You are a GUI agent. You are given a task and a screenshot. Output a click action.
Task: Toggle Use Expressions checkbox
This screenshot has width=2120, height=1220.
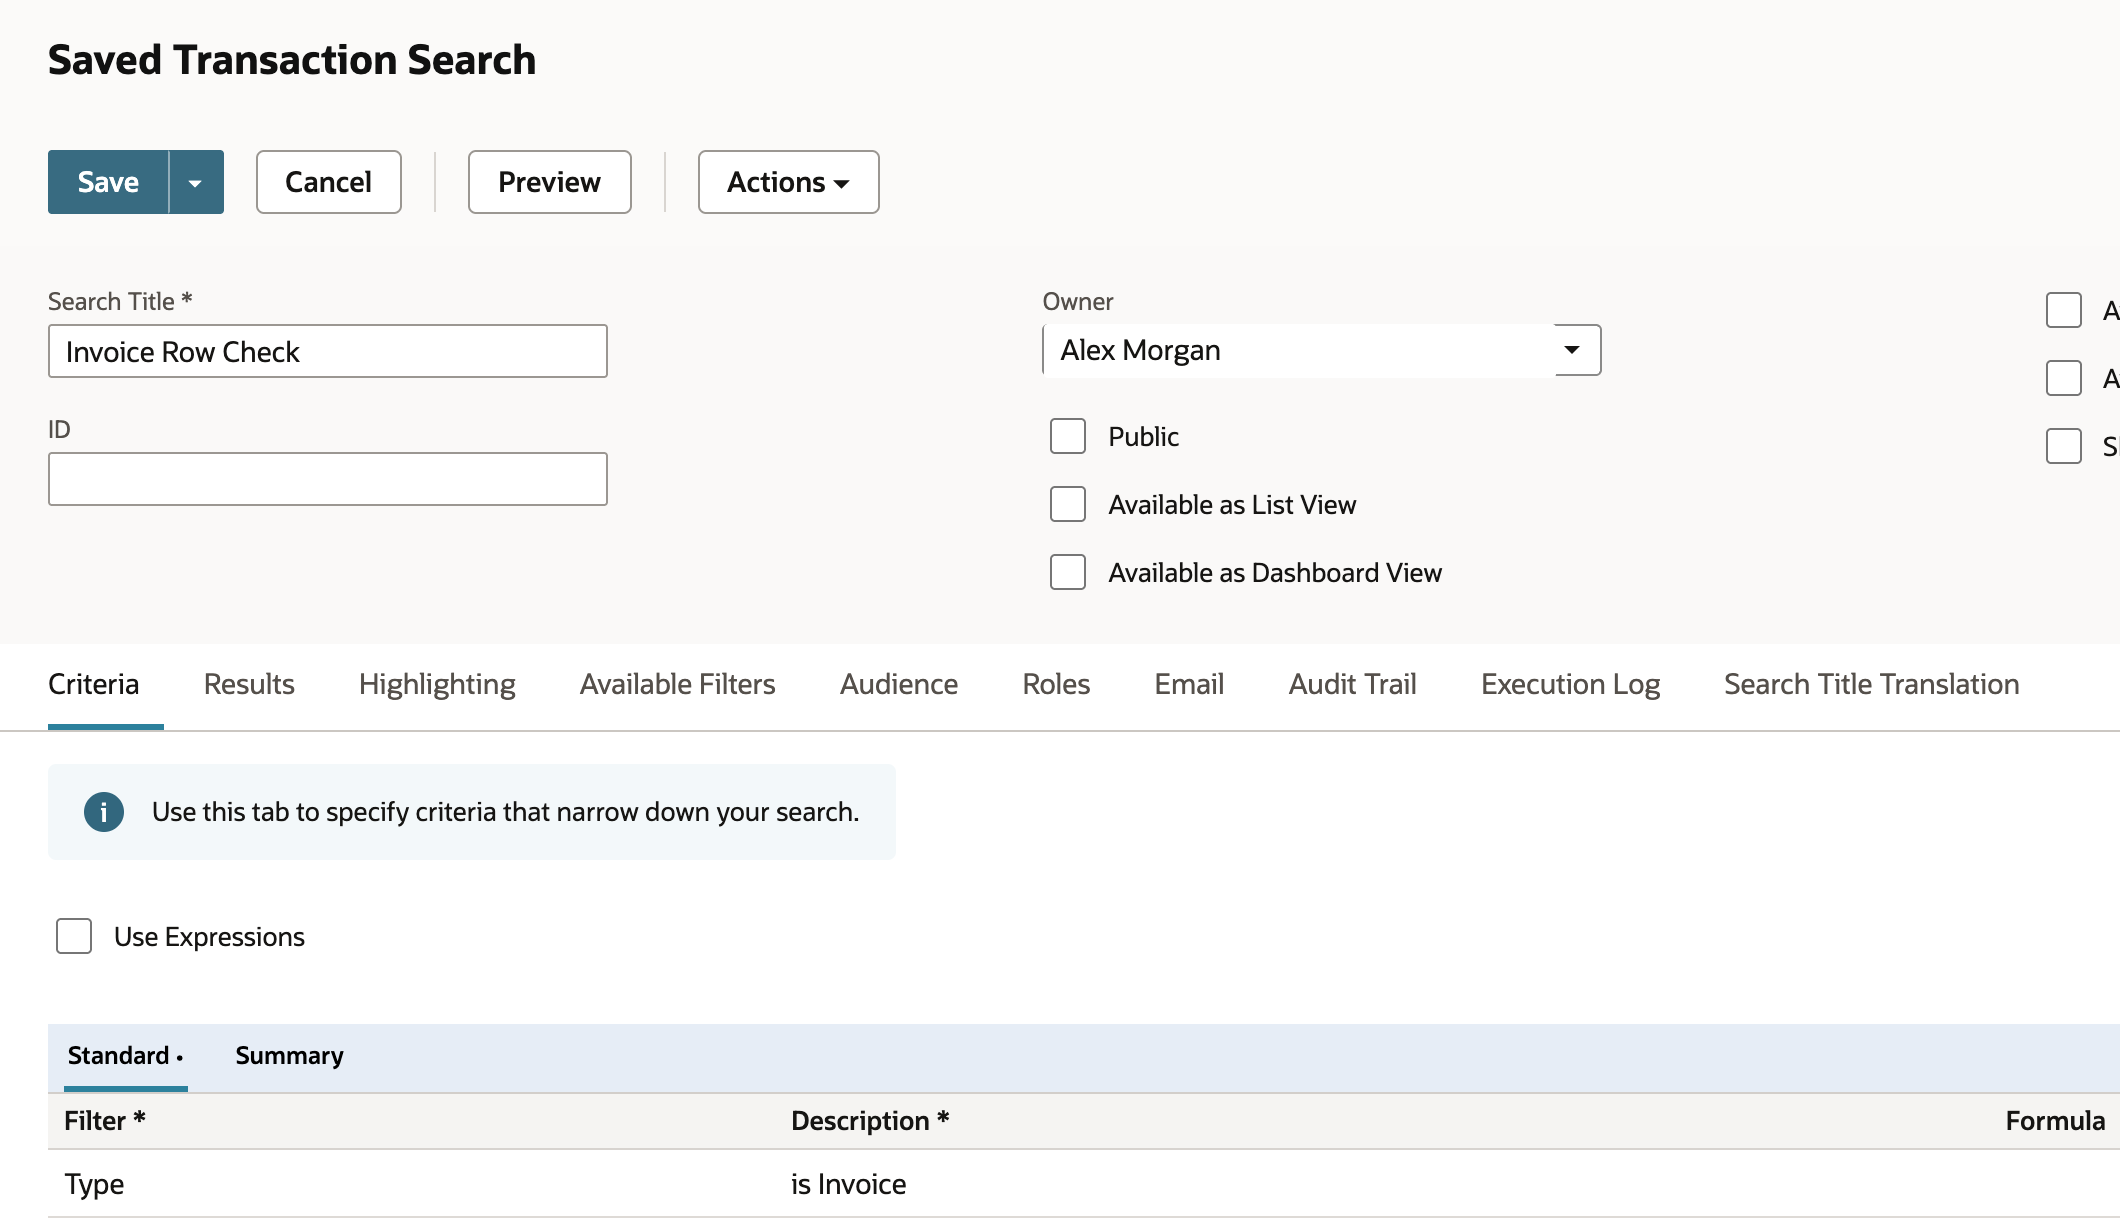pyautogui.click(x=74, y=936)
